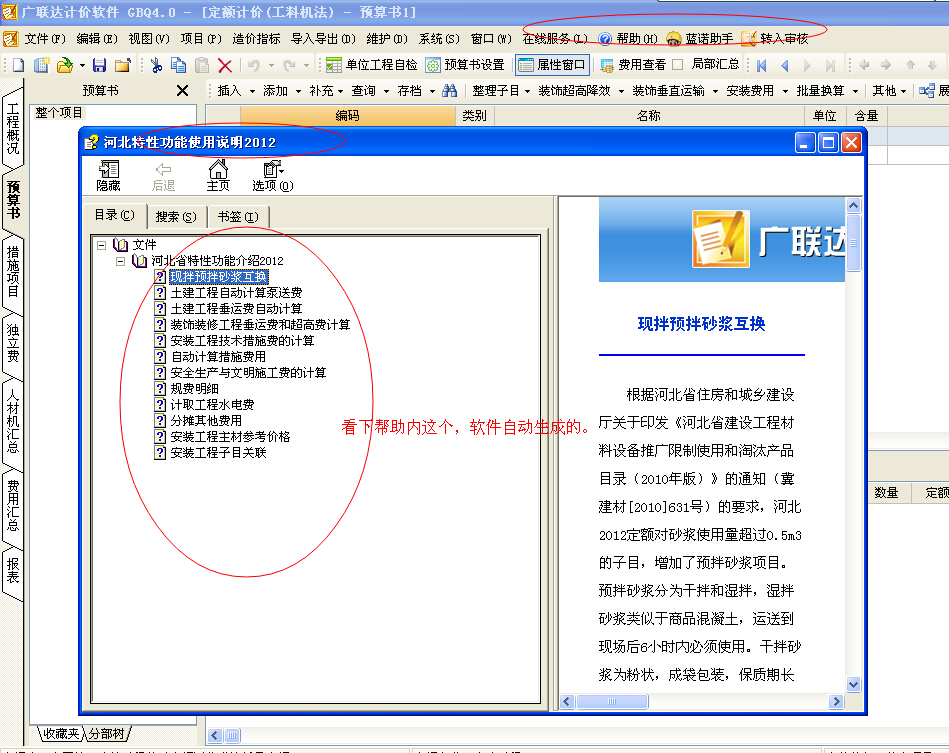
Task: Click the New file icon in toolbar
Action: coord(18,65)
